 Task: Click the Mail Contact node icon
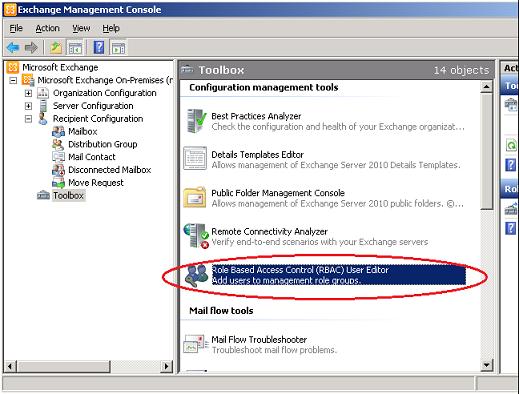point(58,157)
